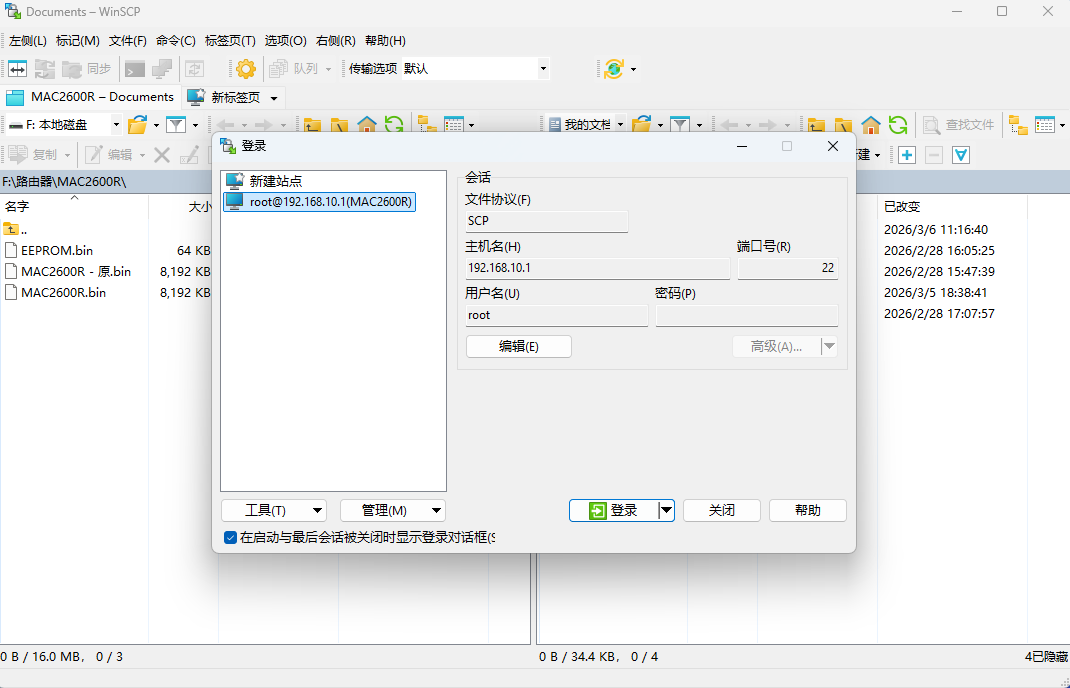1070x688 pixels.
Task: Click filter funnel icon in 我的文档 panel
Action: point(680,124)
